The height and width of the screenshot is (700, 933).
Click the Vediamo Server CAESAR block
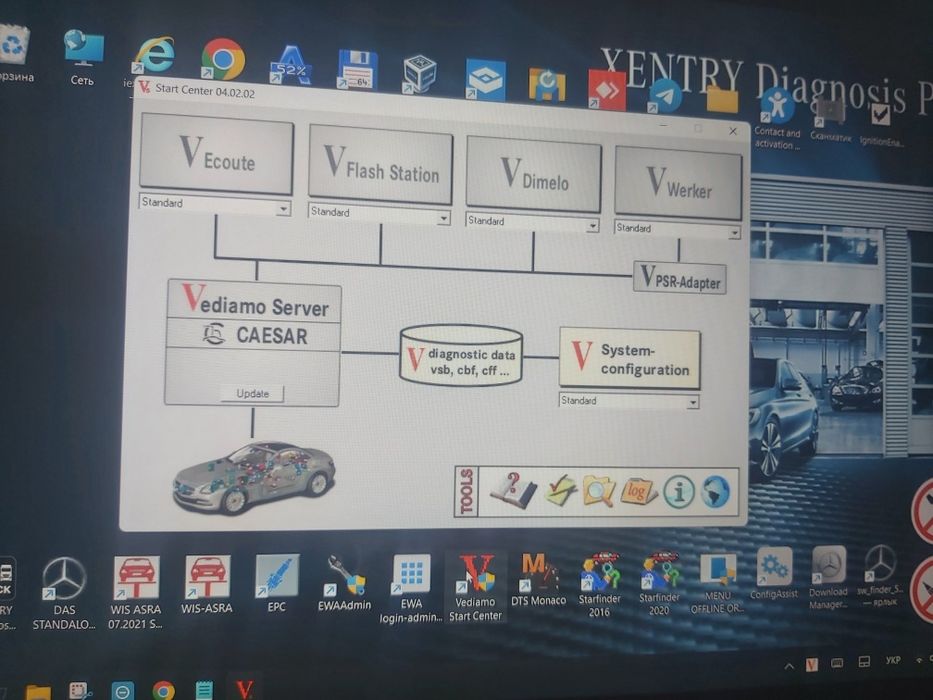click(253, 342)
